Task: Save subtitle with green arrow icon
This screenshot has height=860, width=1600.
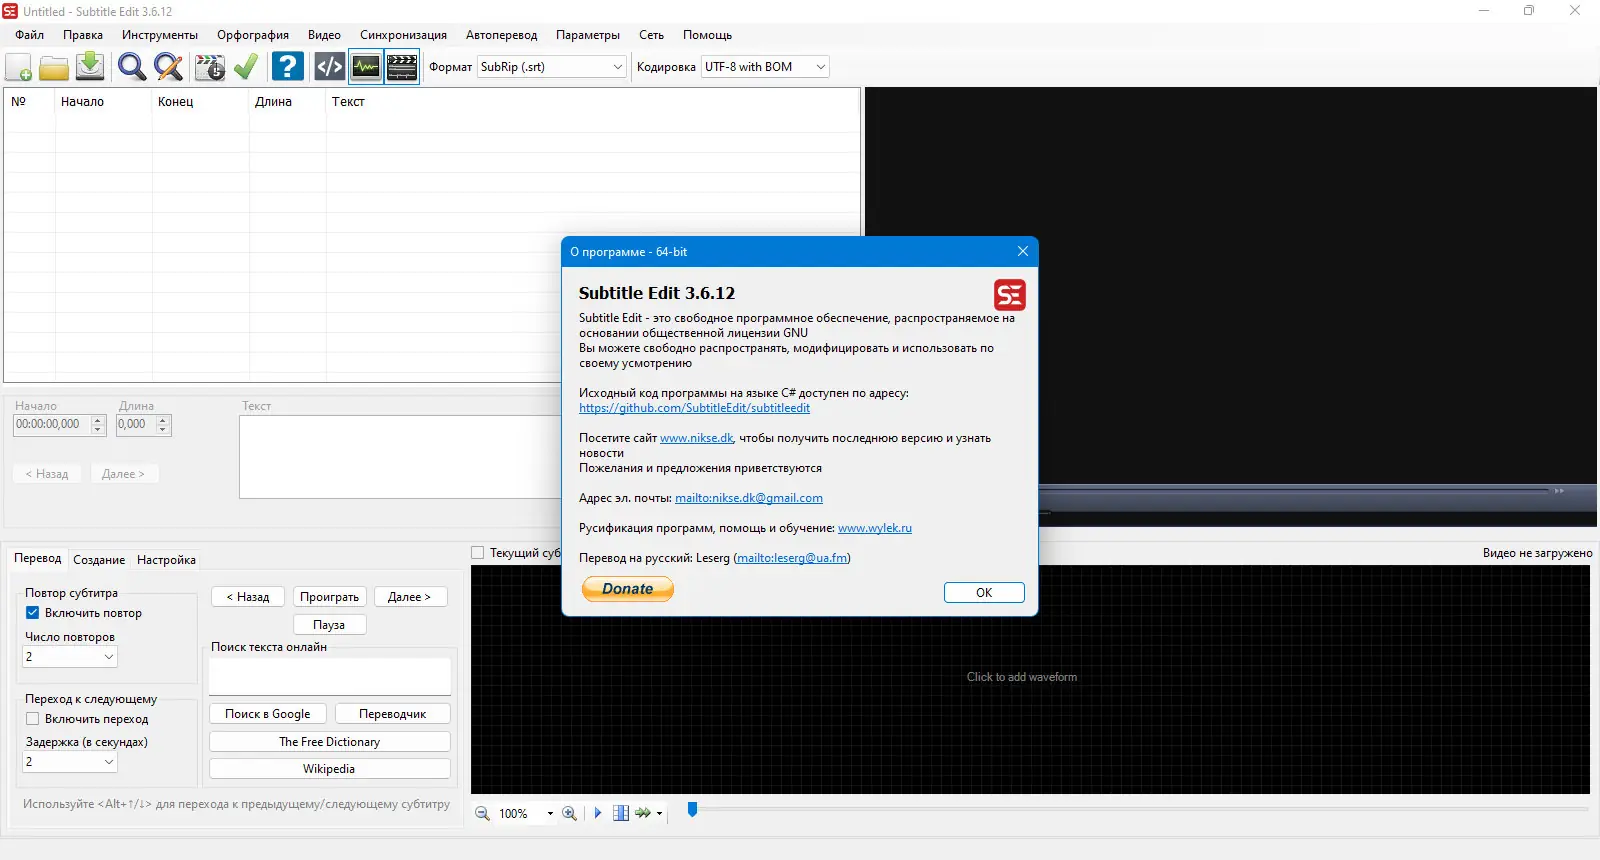Action: pyautogui.click(x=90, y=67)
